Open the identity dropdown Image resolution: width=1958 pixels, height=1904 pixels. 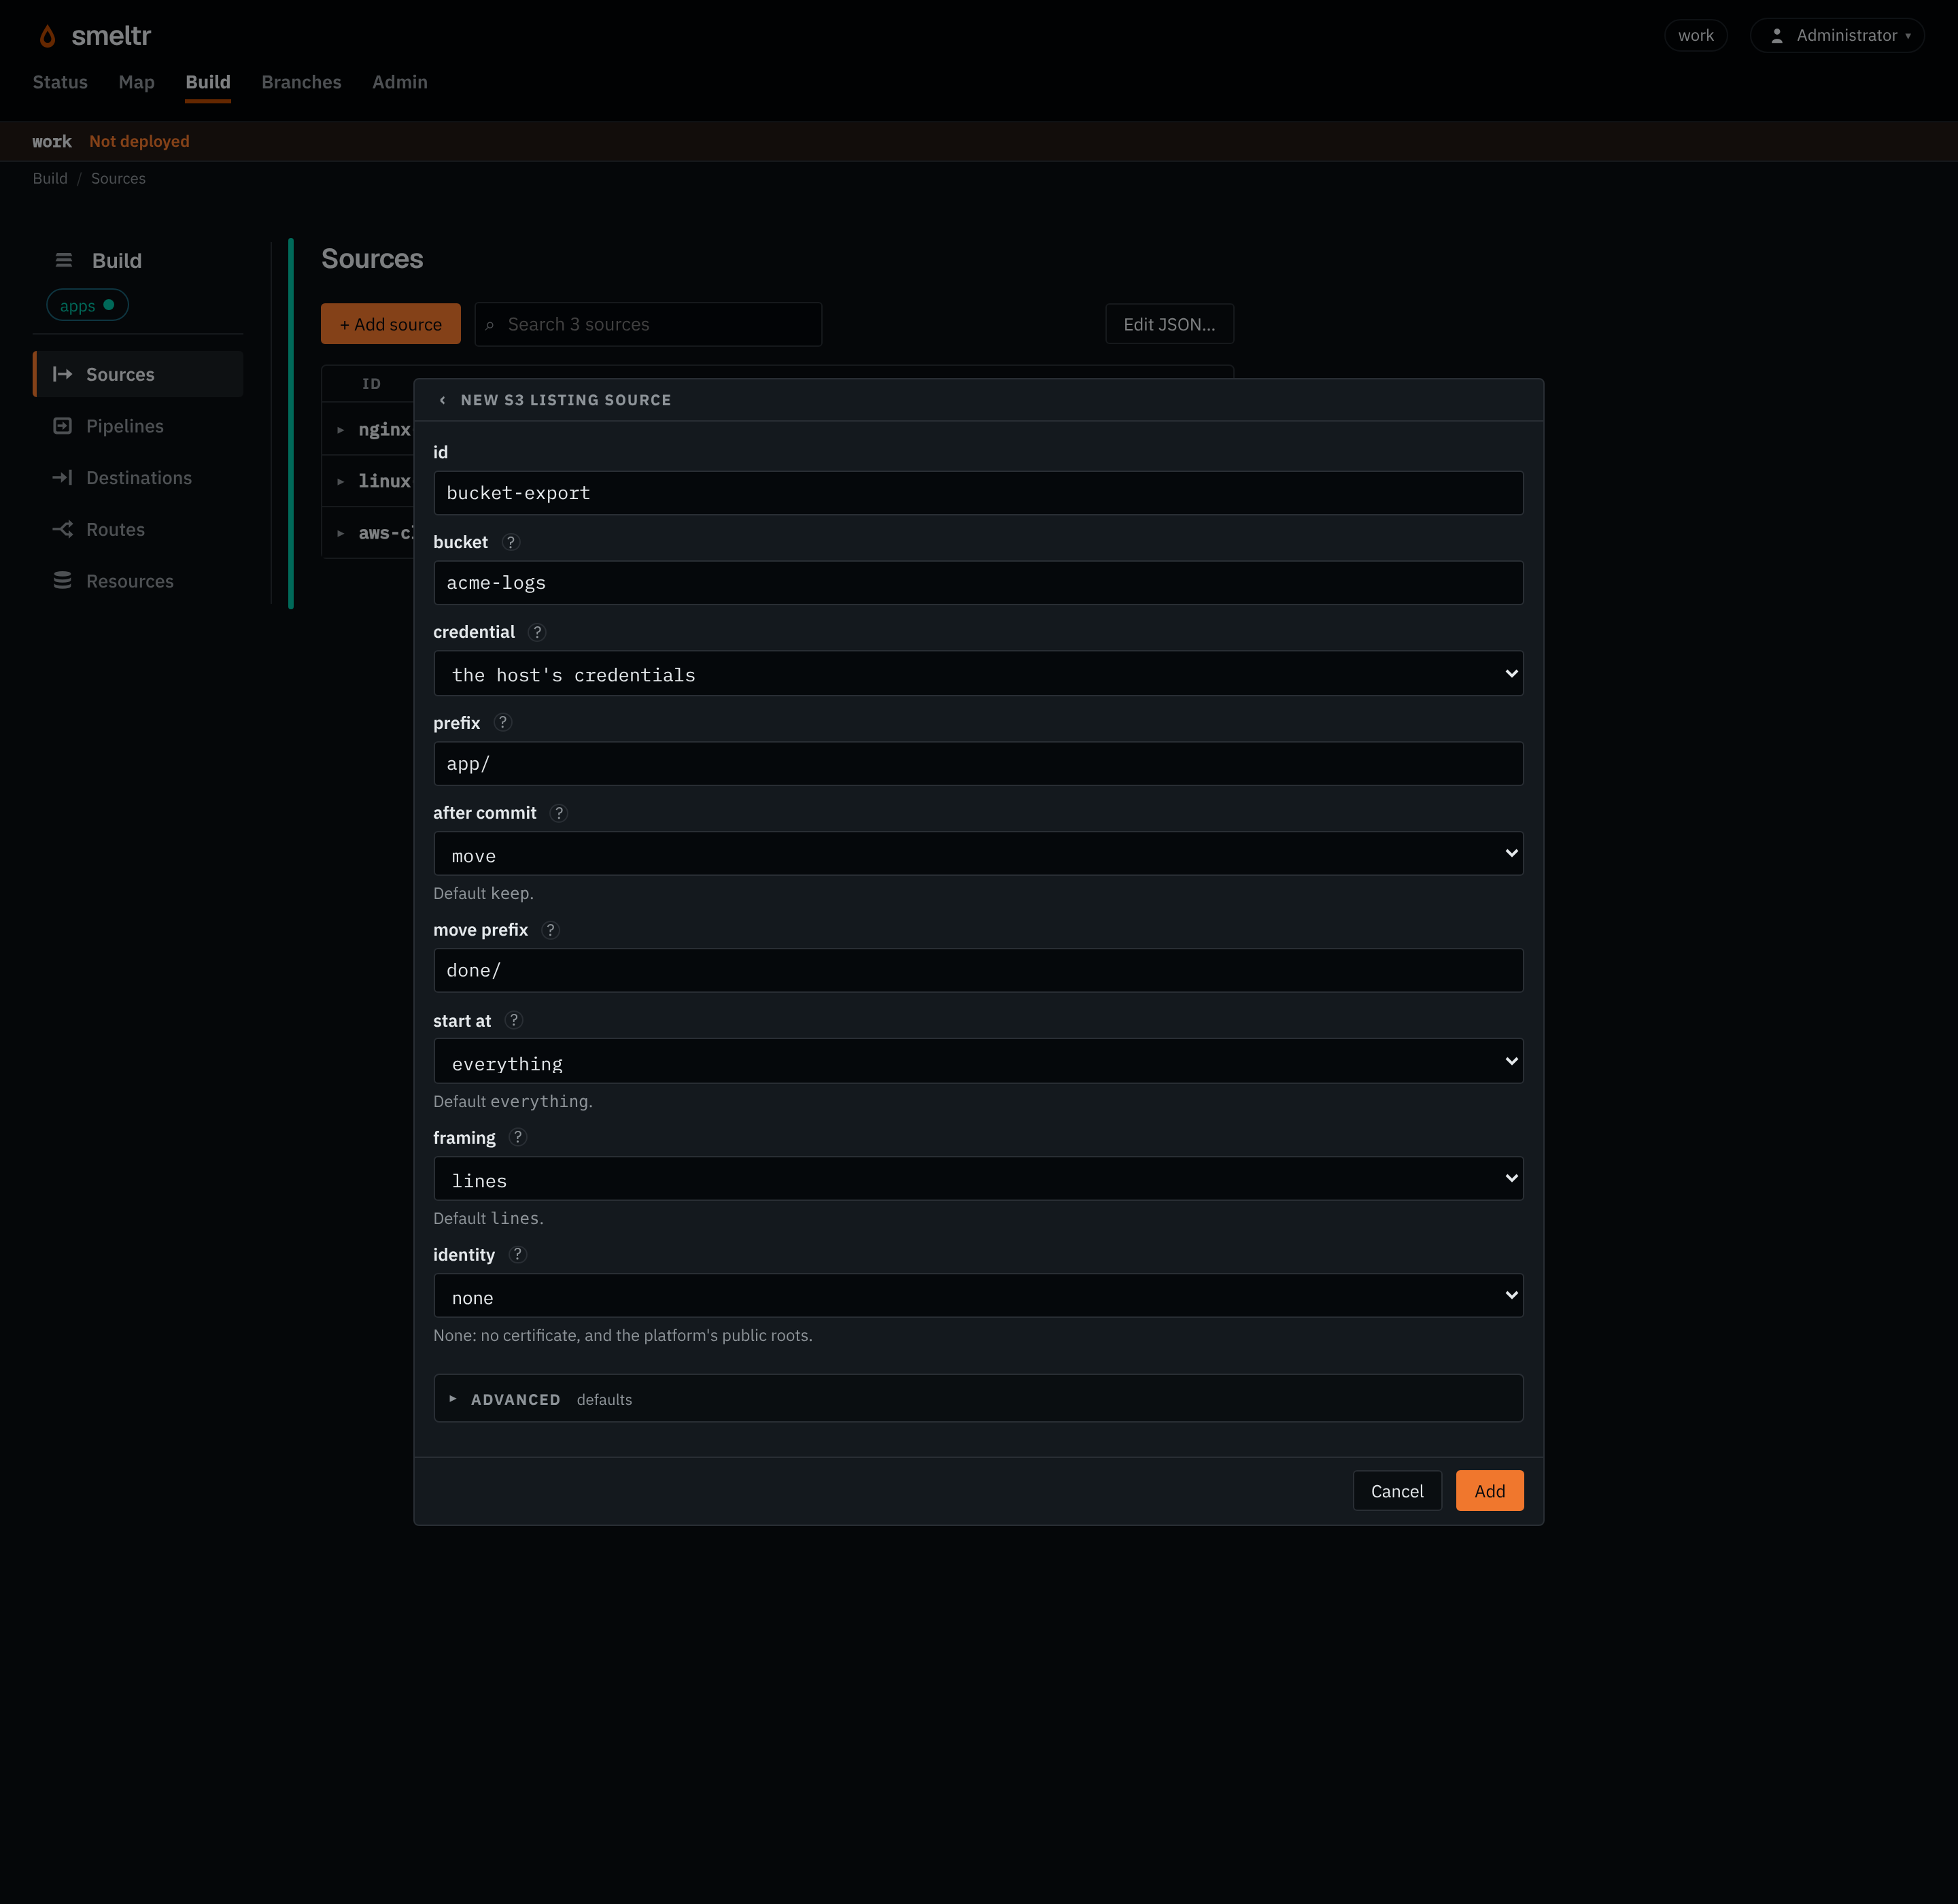978,1296
